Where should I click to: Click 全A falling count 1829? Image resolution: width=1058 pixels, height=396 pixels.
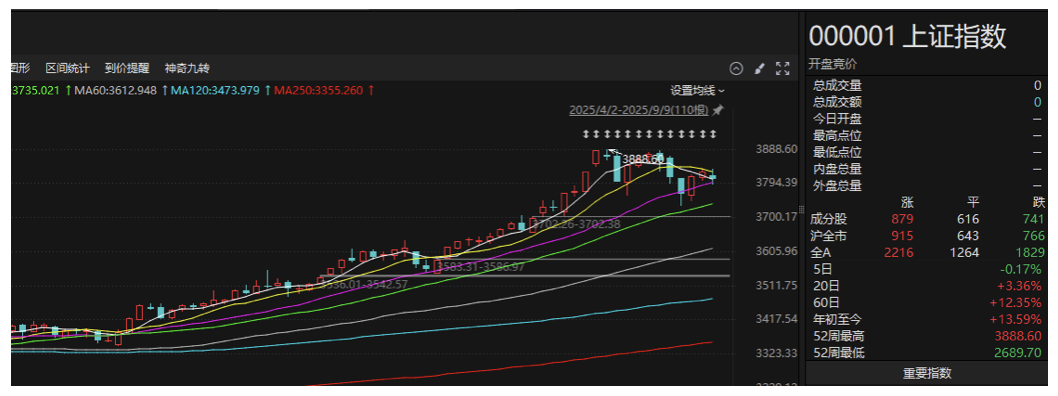[x=1030, y=253]
